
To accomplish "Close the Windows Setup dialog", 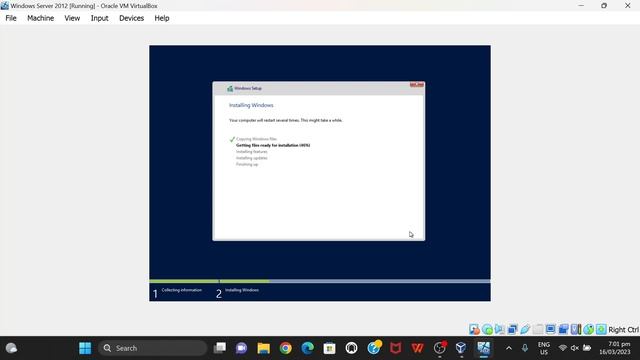I will pyautogui.click(x=417, y=84).
